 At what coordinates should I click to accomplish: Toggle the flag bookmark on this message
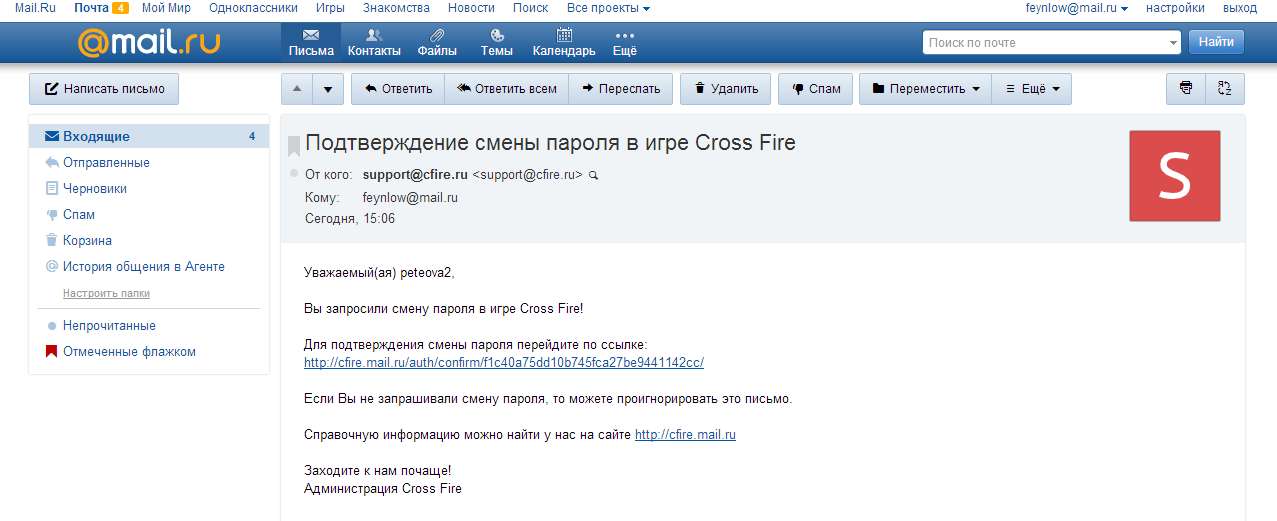[294, 146]
